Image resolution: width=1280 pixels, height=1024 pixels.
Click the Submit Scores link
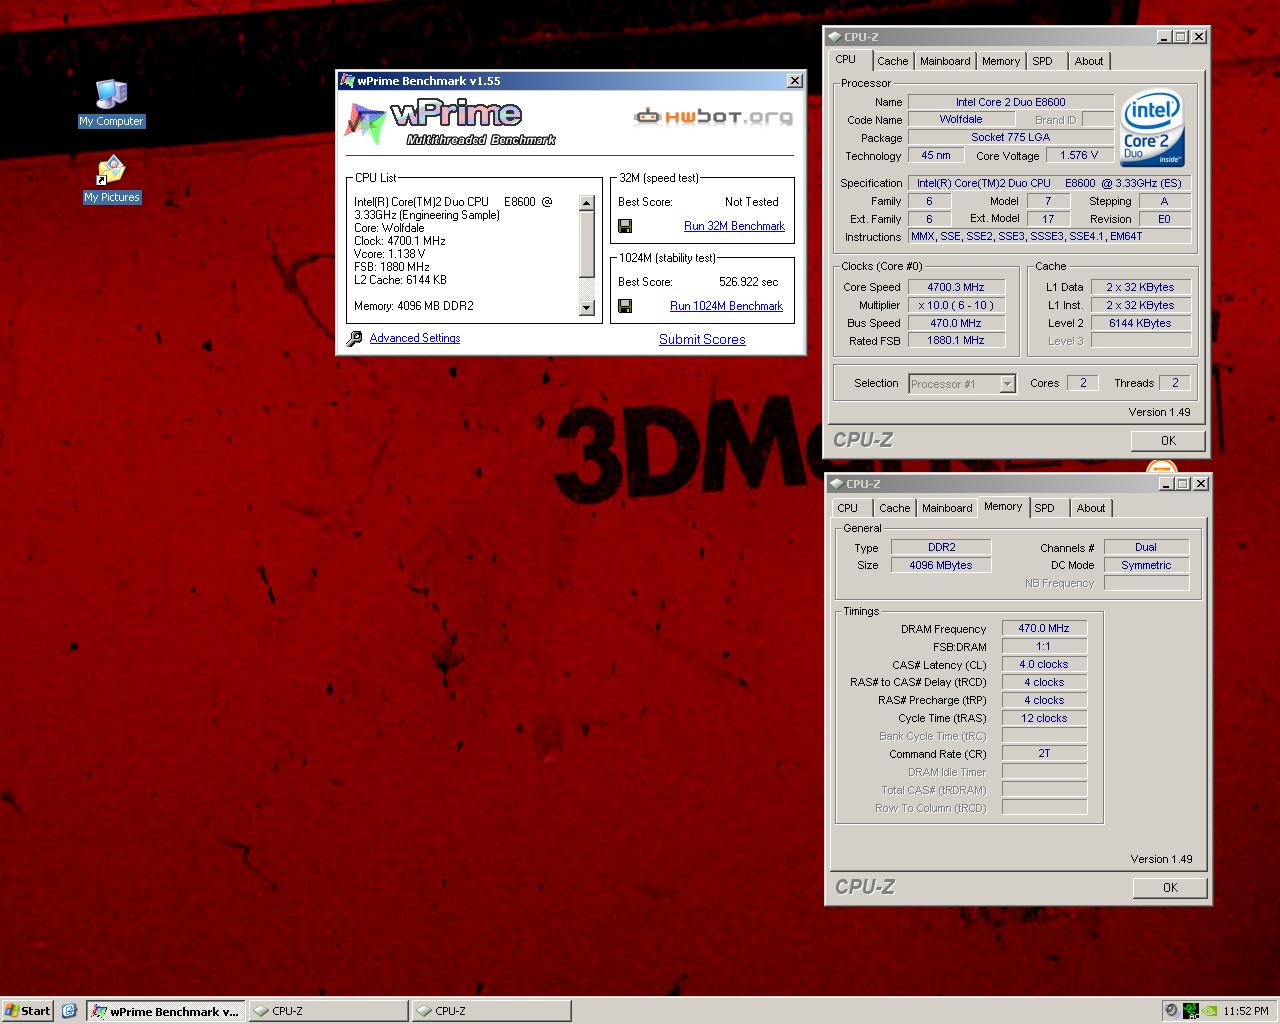point(702,339)
